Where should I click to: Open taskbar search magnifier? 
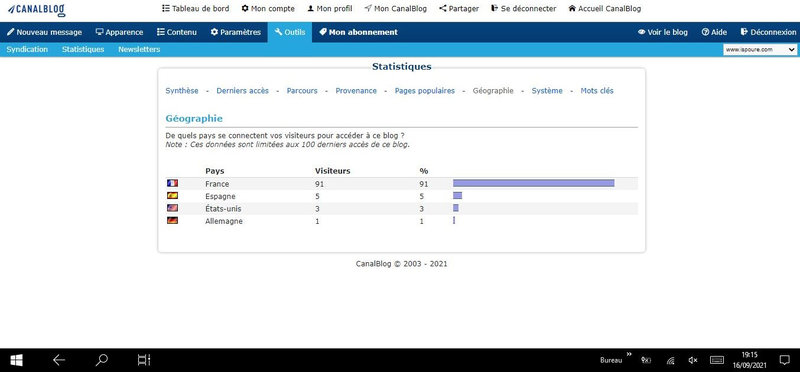102,360
